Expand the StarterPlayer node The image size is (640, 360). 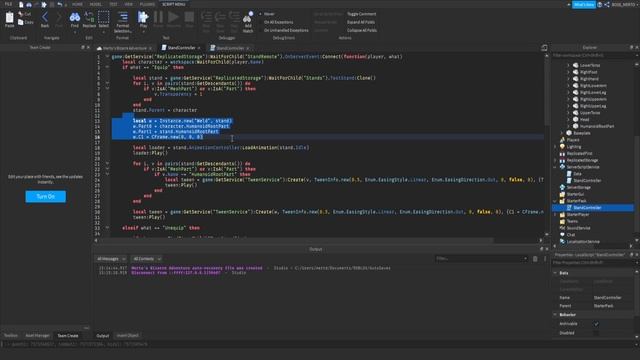[555, 214]
